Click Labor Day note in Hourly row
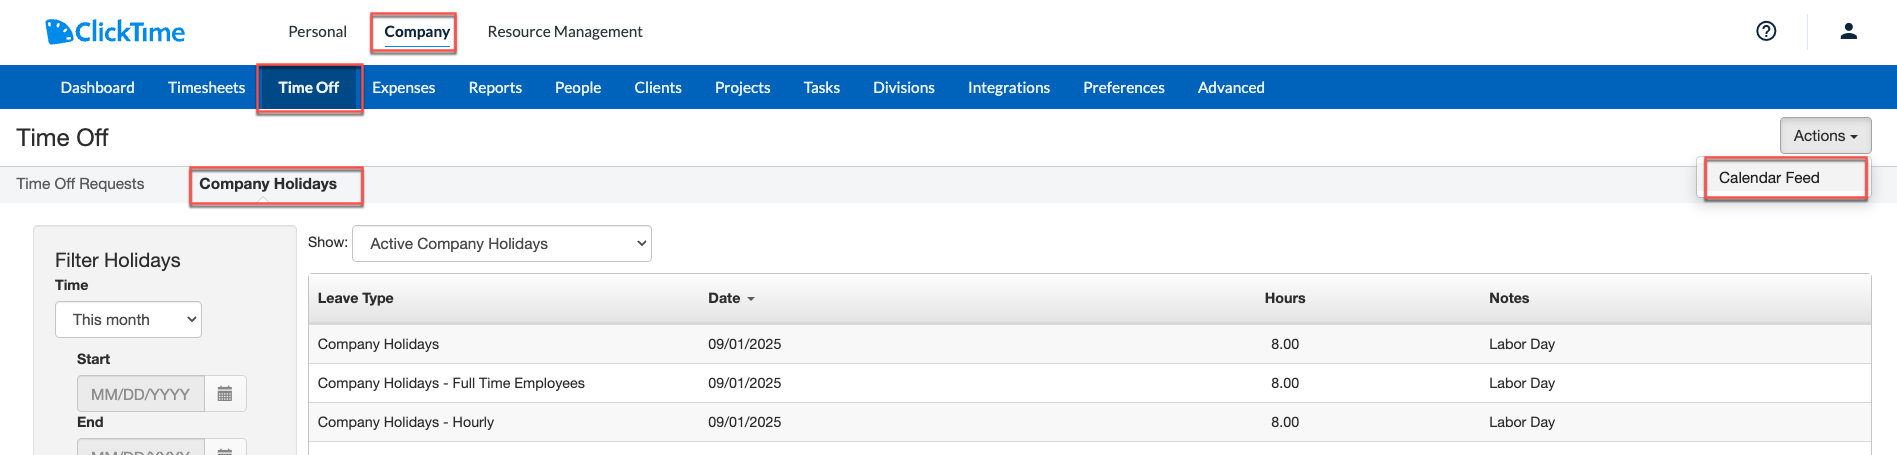This screenshot has height=455, width=1897. point(1521,422)
